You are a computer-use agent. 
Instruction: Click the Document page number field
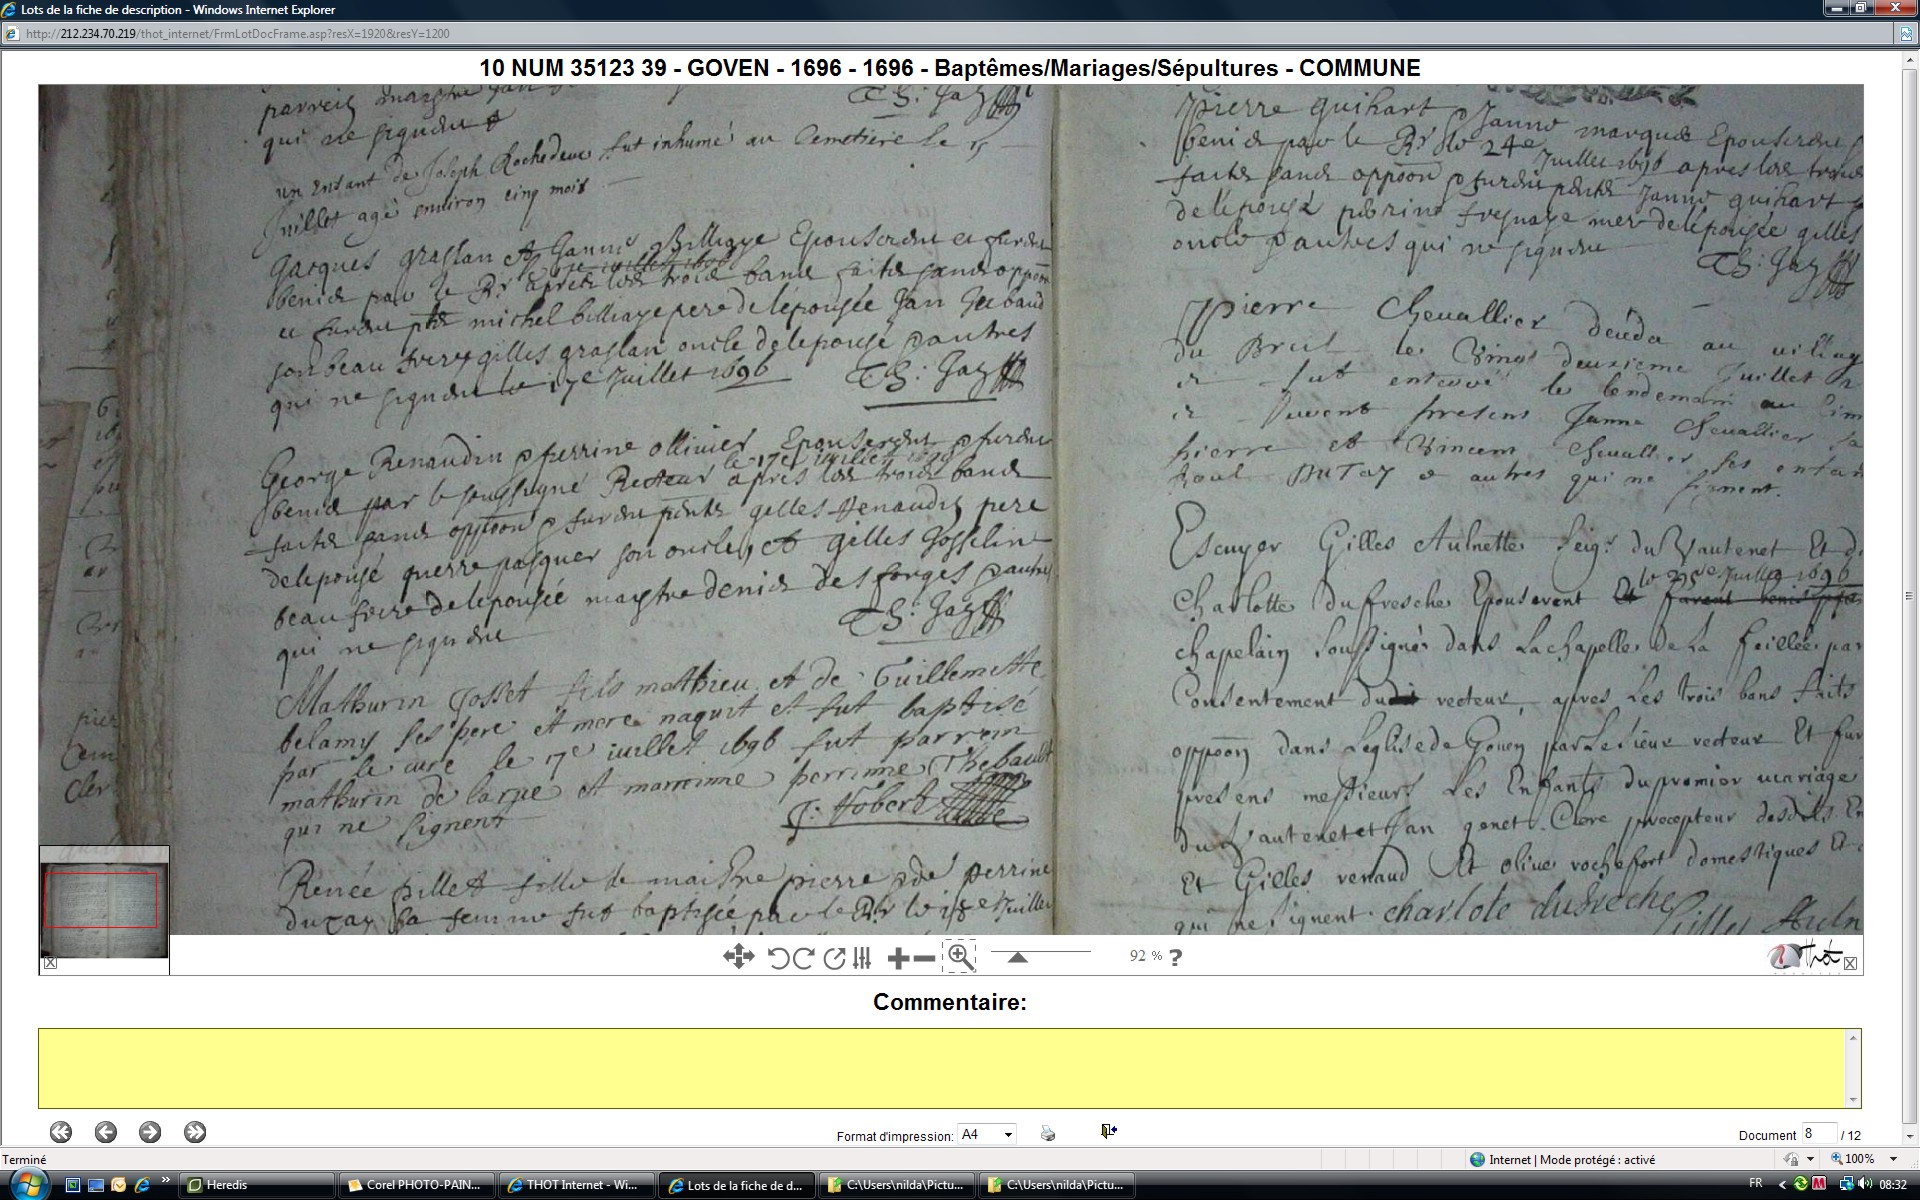(x=1818, y=1134)
